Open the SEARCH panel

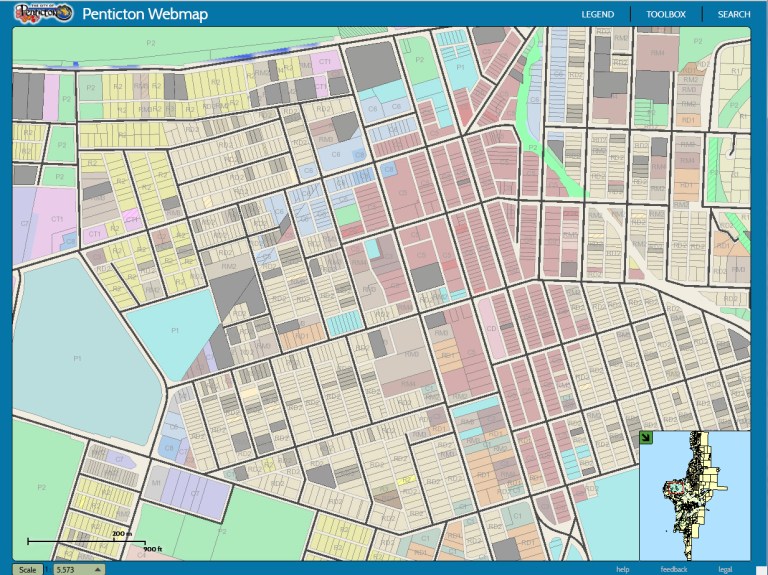(x=733, y=14)
